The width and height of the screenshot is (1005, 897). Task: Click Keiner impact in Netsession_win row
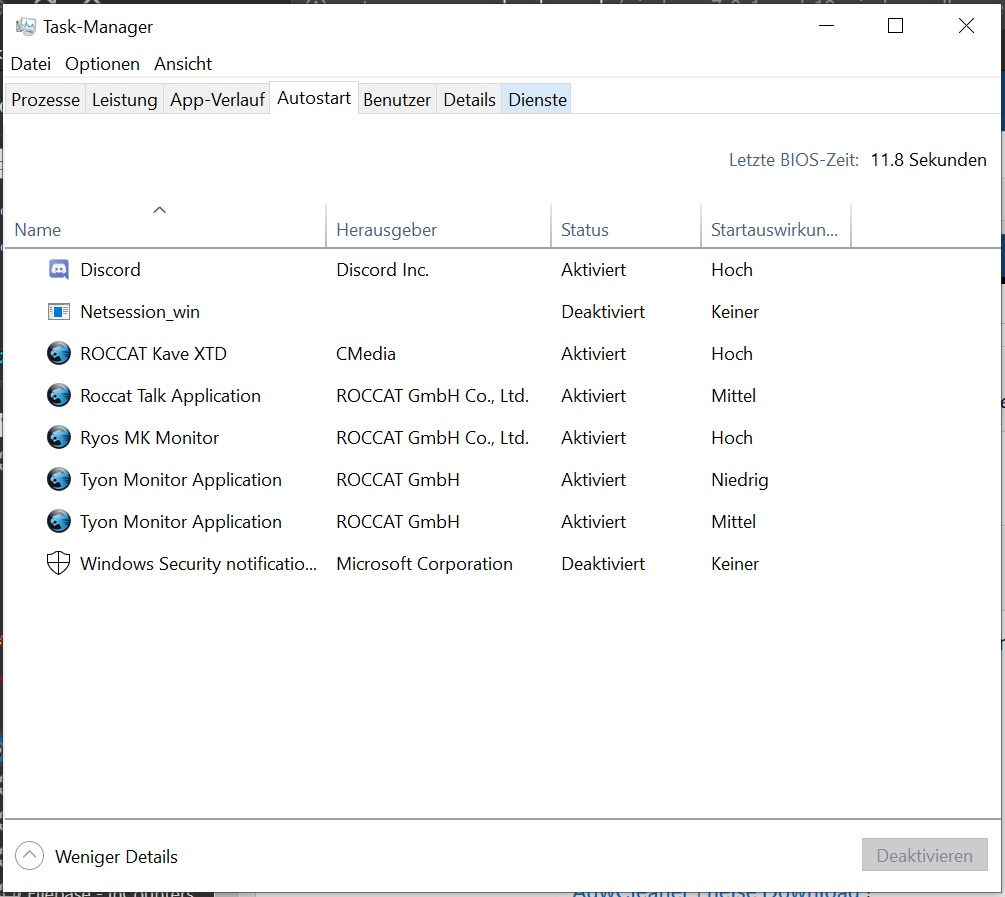[x=735, y=312]
